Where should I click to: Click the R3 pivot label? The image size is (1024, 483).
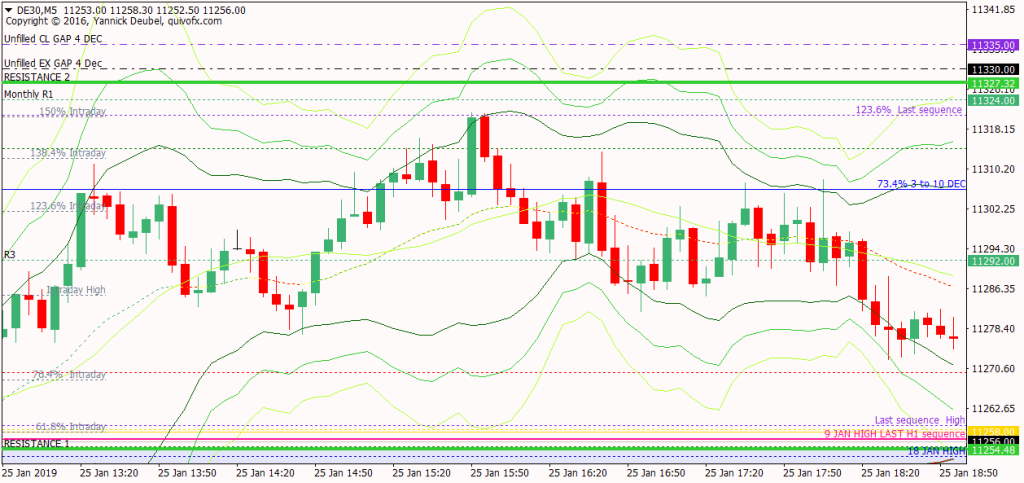(10, 255)
